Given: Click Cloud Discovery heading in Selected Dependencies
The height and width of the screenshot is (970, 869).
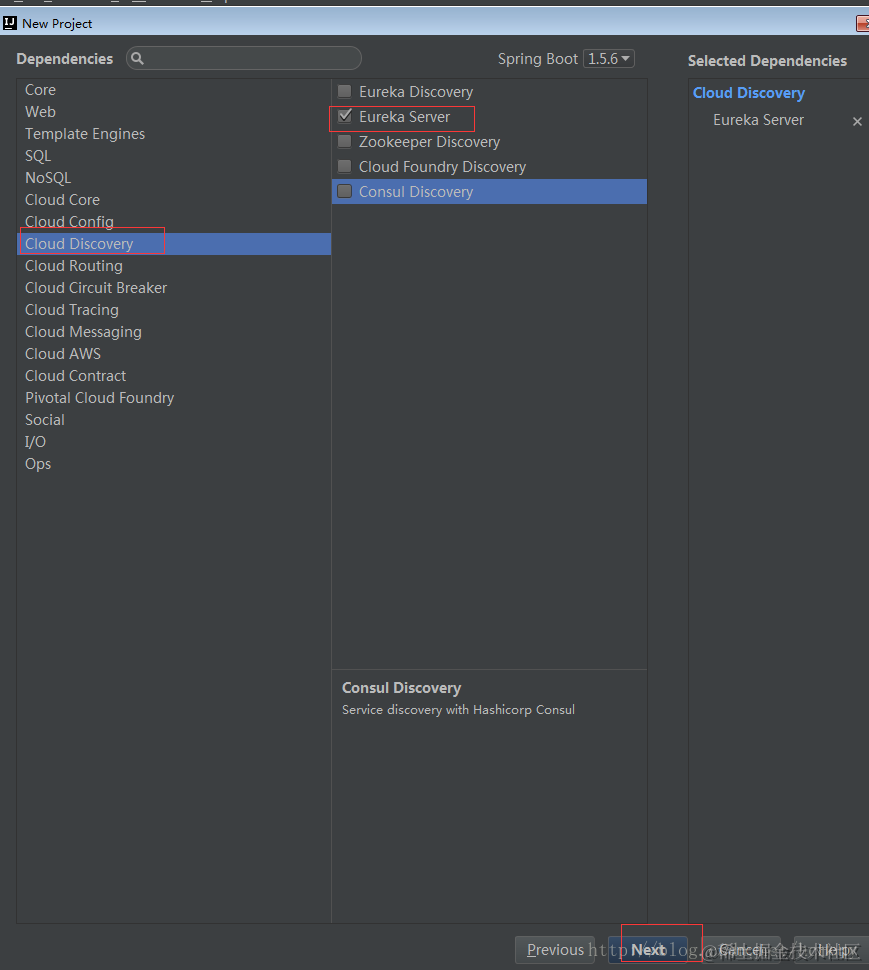Looking at the screenshot, I should point(748,93).
